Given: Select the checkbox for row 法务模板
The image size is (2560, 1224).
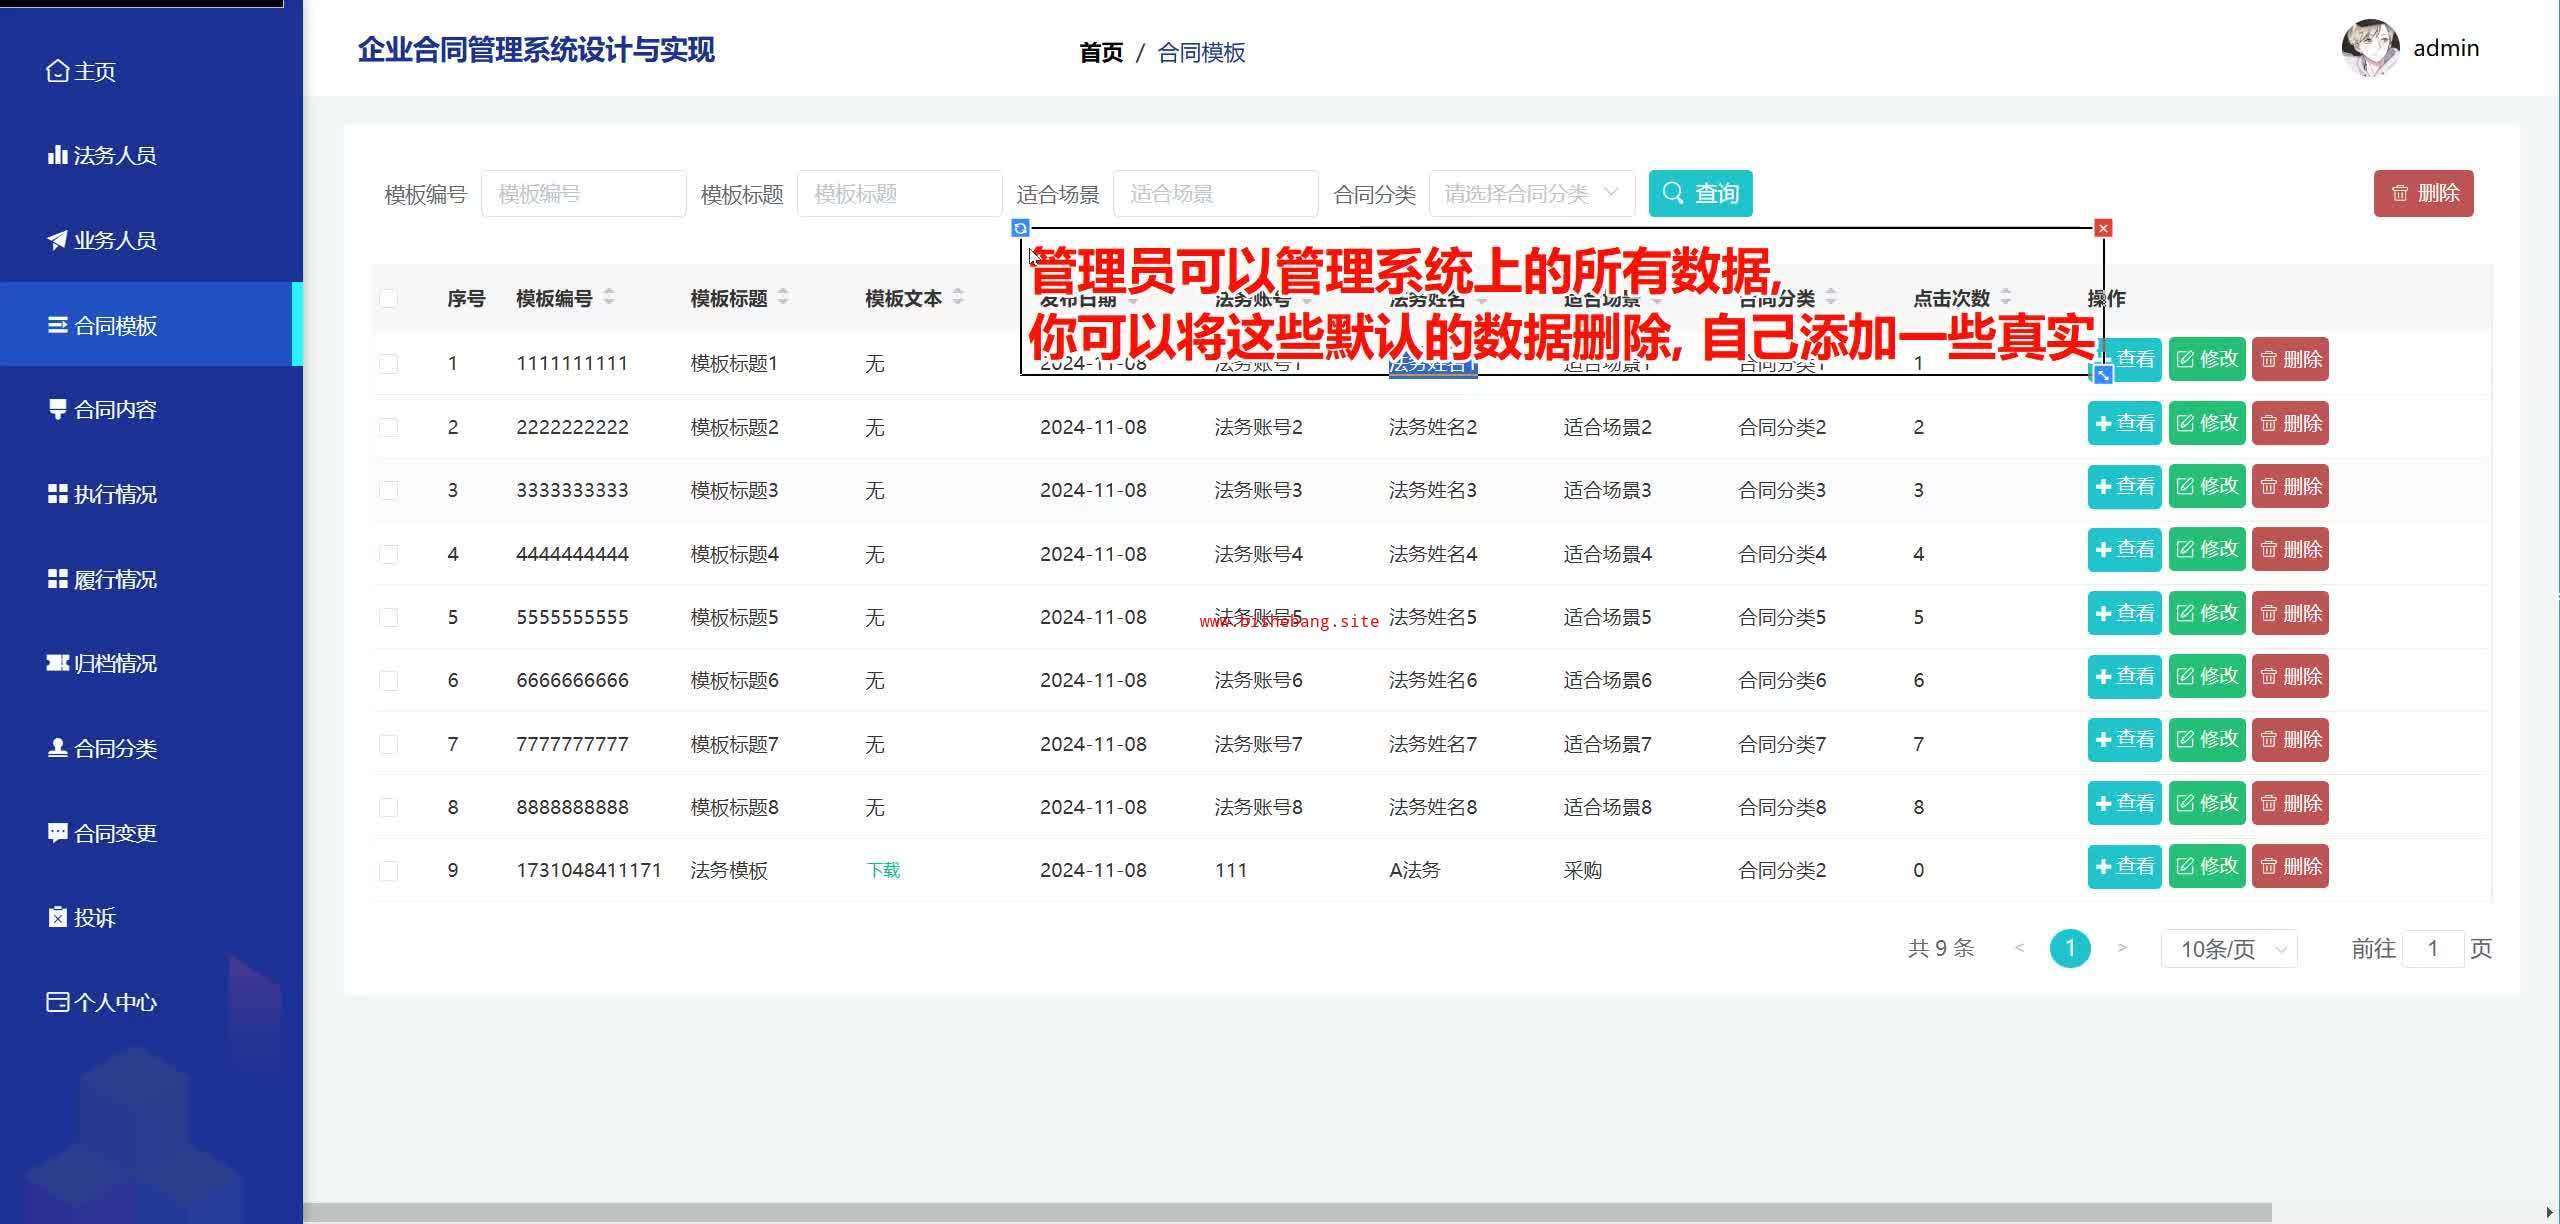Looking at the screenshot, I should [389, 870].
